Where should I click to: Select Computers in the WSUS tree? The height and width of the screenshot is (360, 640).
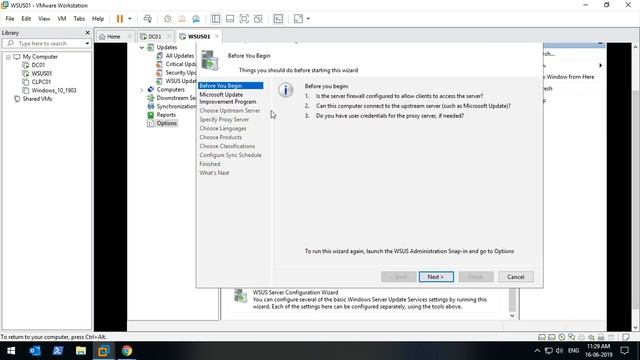(171, 89)
